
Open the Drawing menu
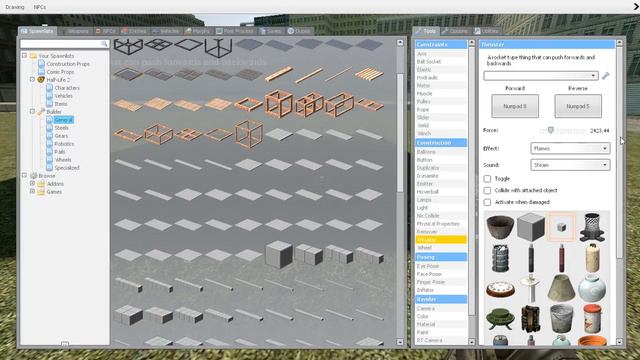pos(15,7)
